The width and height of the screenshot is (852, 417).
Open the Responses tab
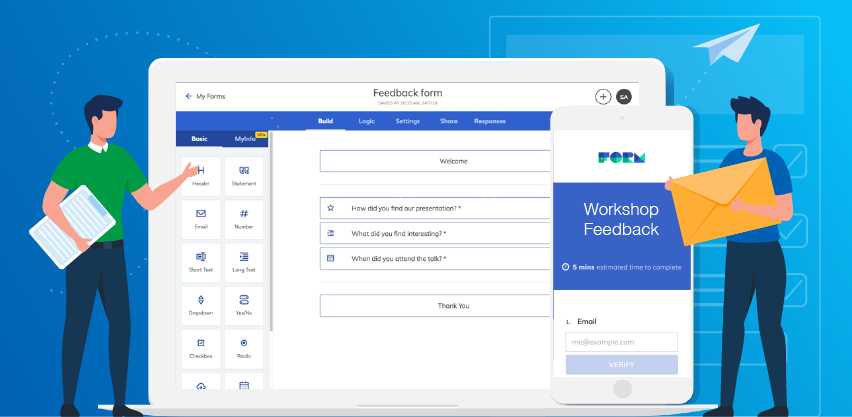[490, 121]
